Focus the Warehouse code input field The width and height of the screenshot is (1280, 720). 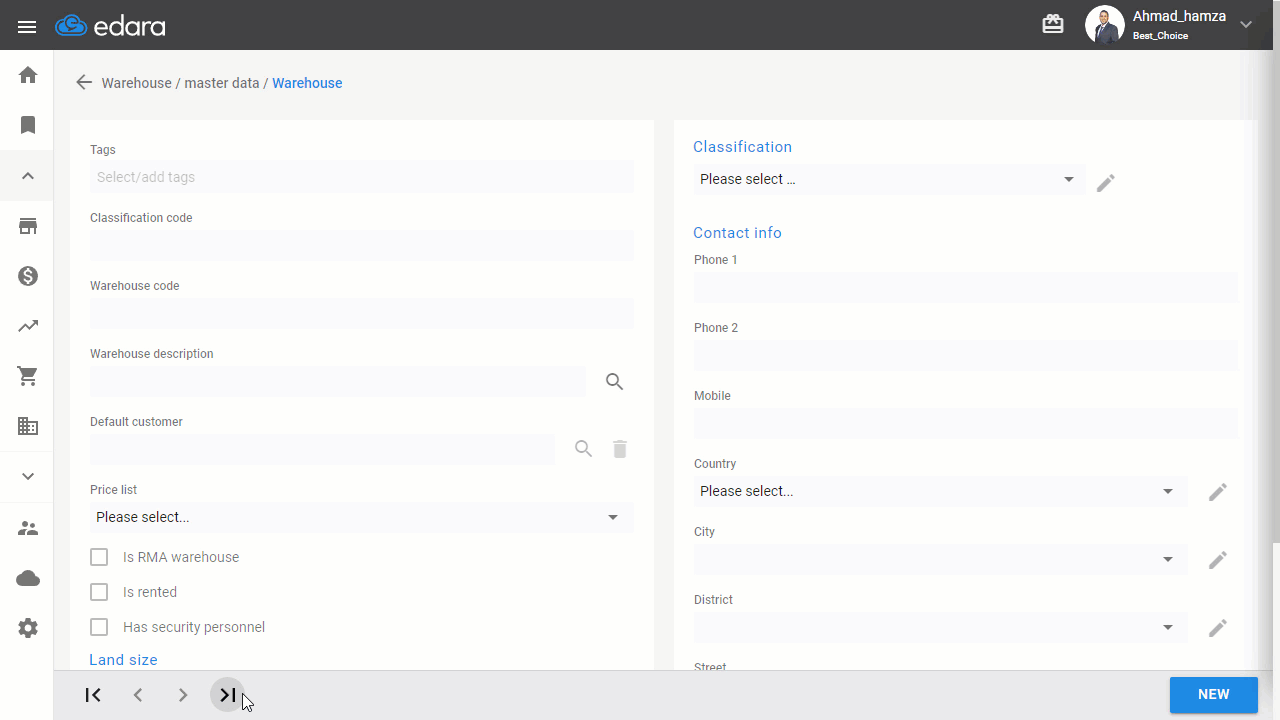point(362,313)
